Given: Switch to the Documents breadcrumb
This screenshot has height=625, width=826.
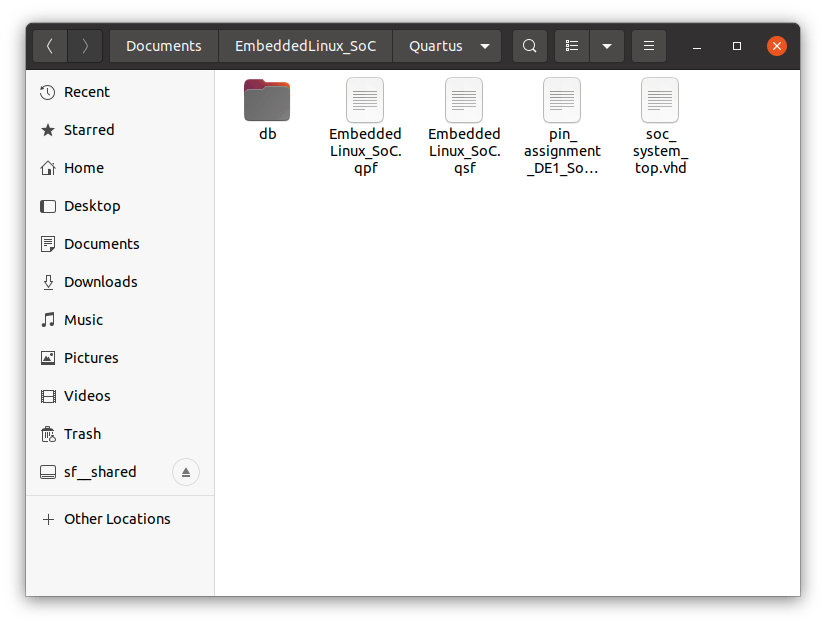Looking at the screenshot, I should (163, 45).
